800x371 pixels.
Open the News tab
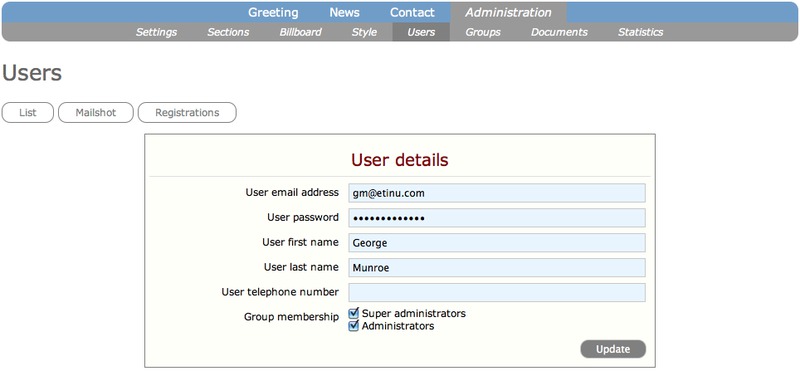coord(344,12)
